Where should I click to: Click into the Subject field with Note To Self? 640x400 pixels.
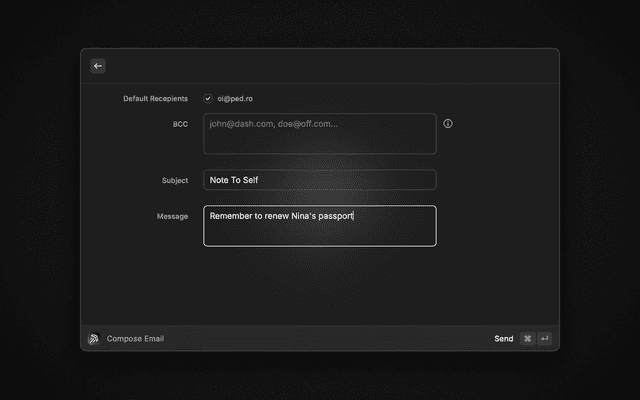pyautogui.click(x=320, y=180)
